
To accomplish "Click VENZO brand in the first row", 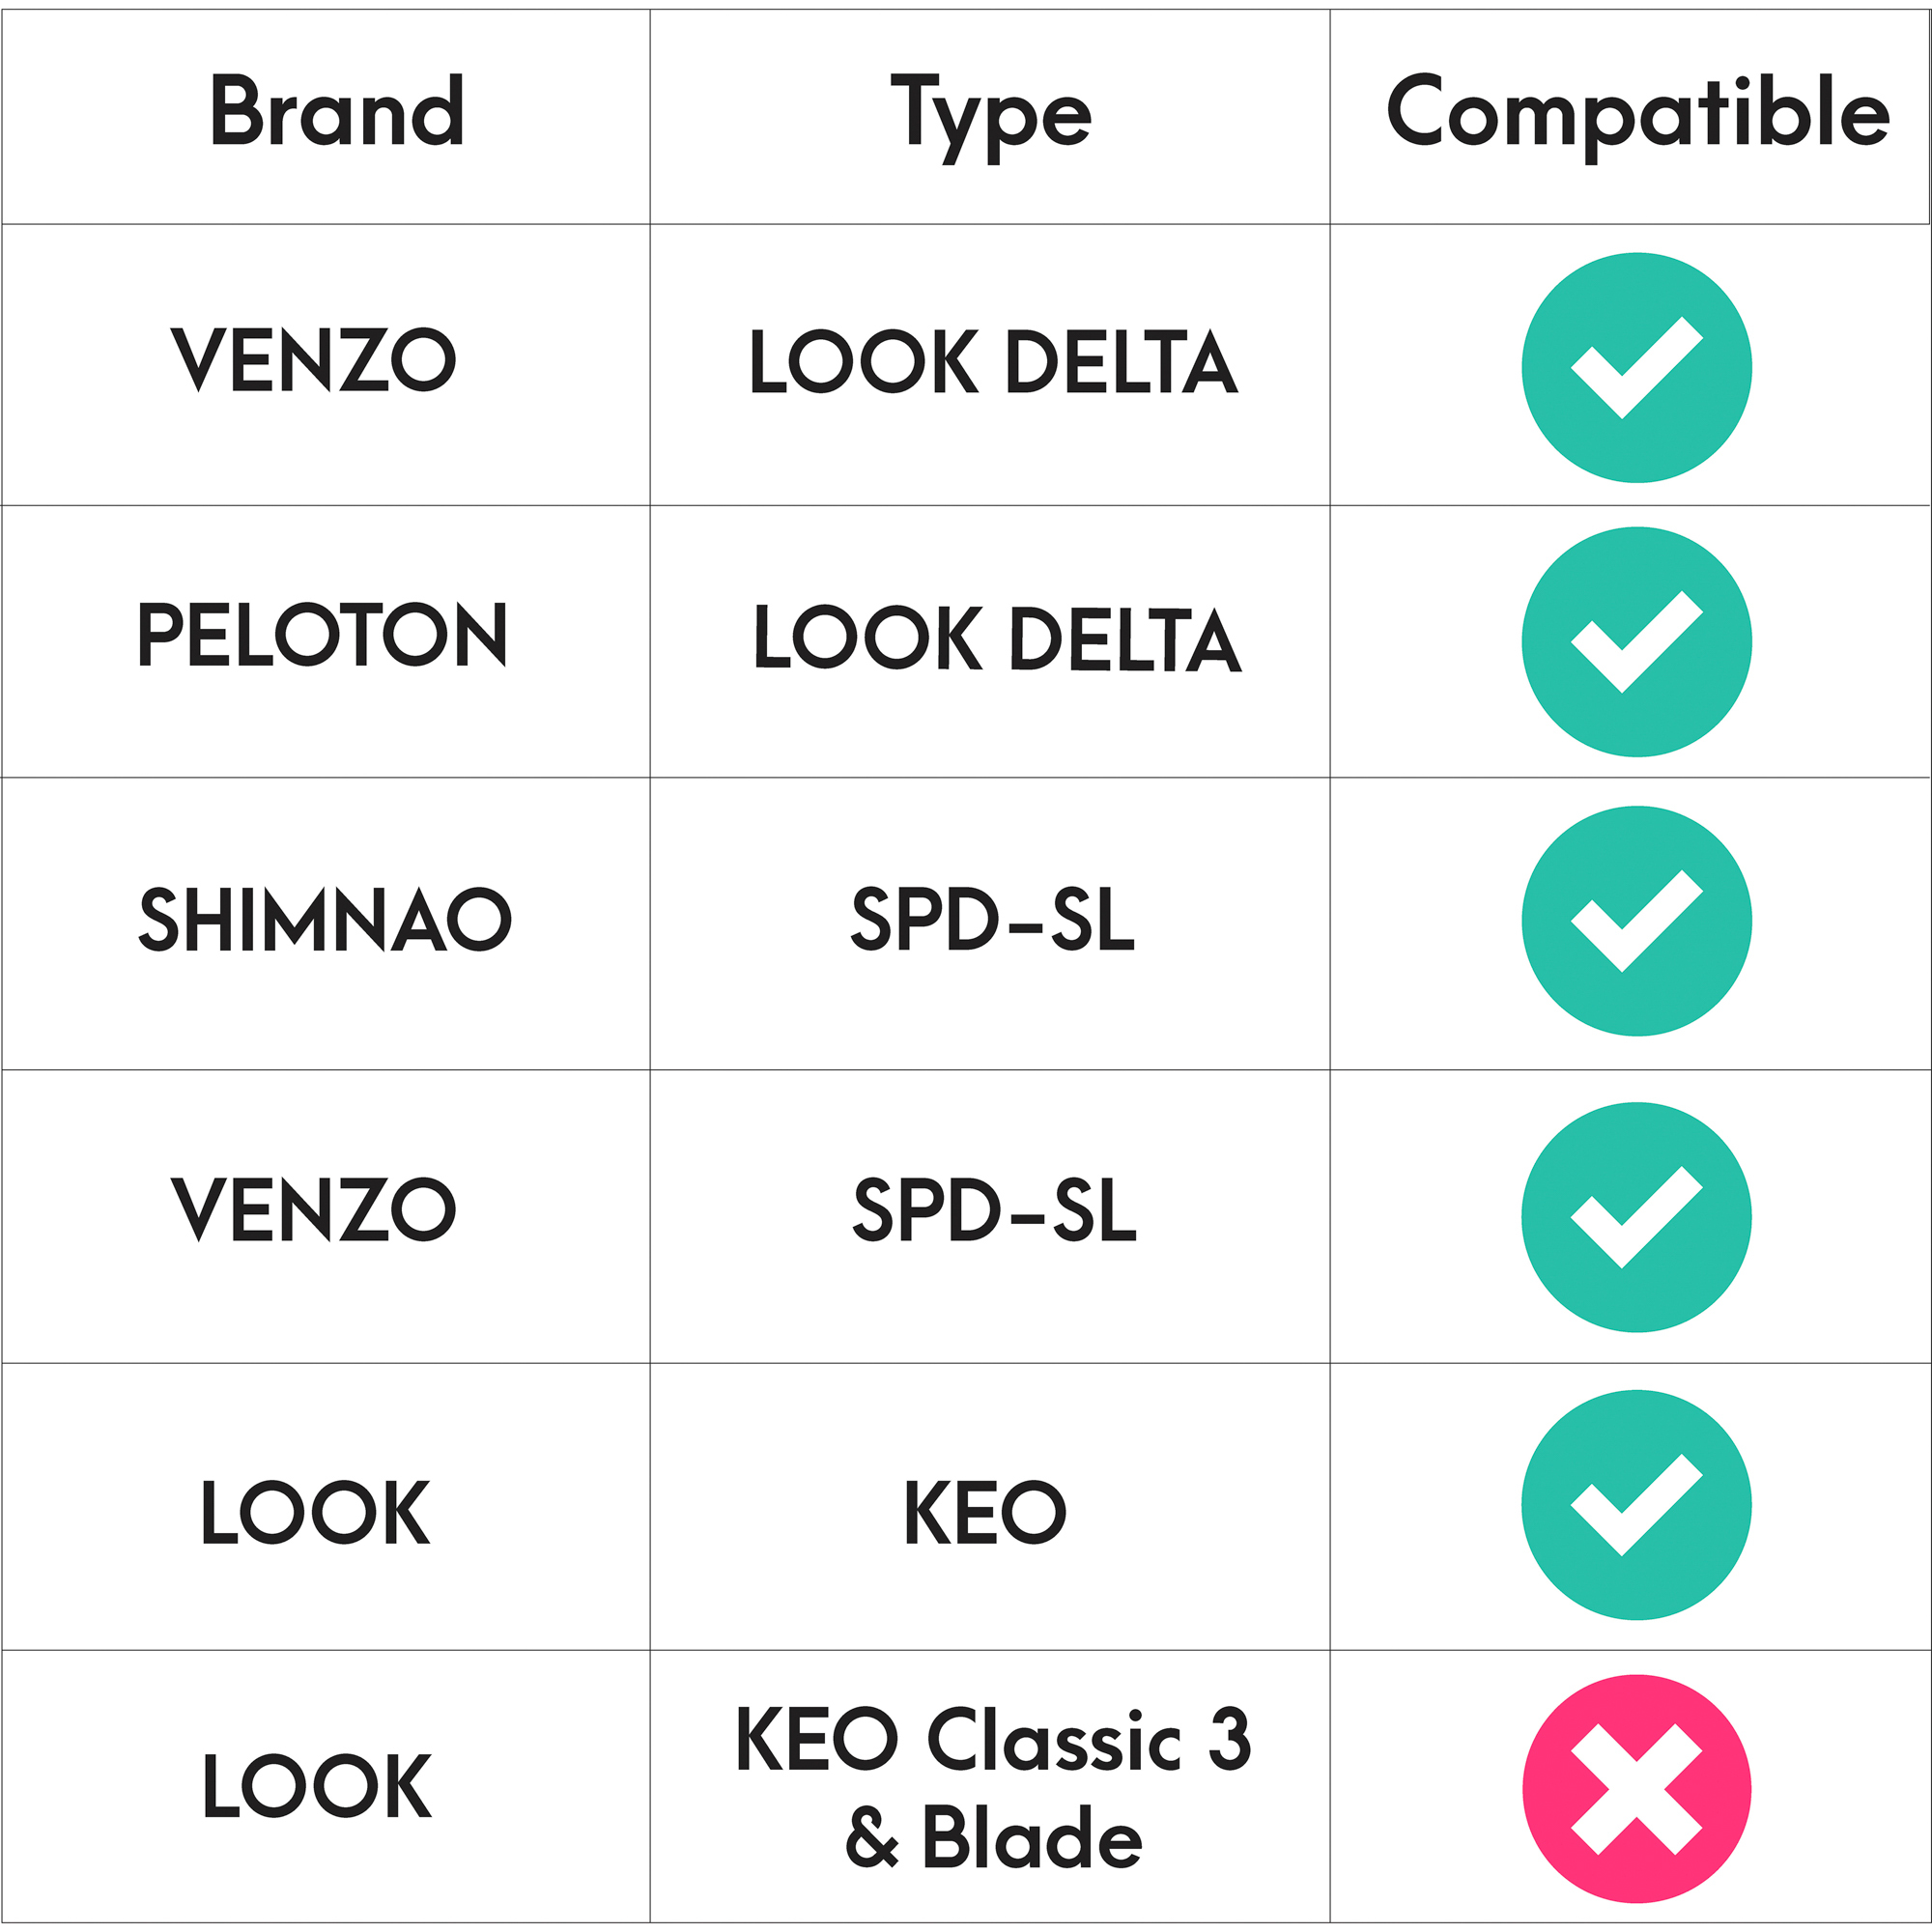I will coord(313,360).
